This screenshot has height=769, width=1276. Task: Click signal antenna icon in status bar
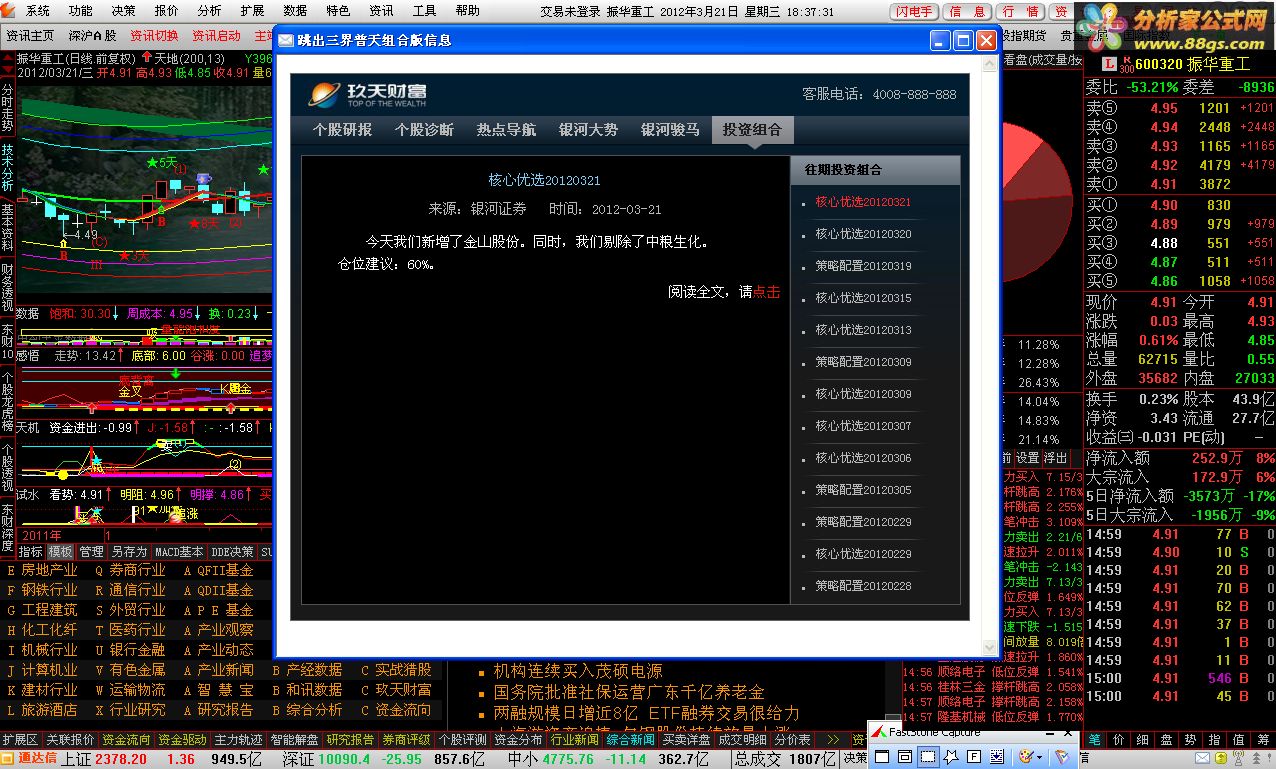coord(1238,758)
